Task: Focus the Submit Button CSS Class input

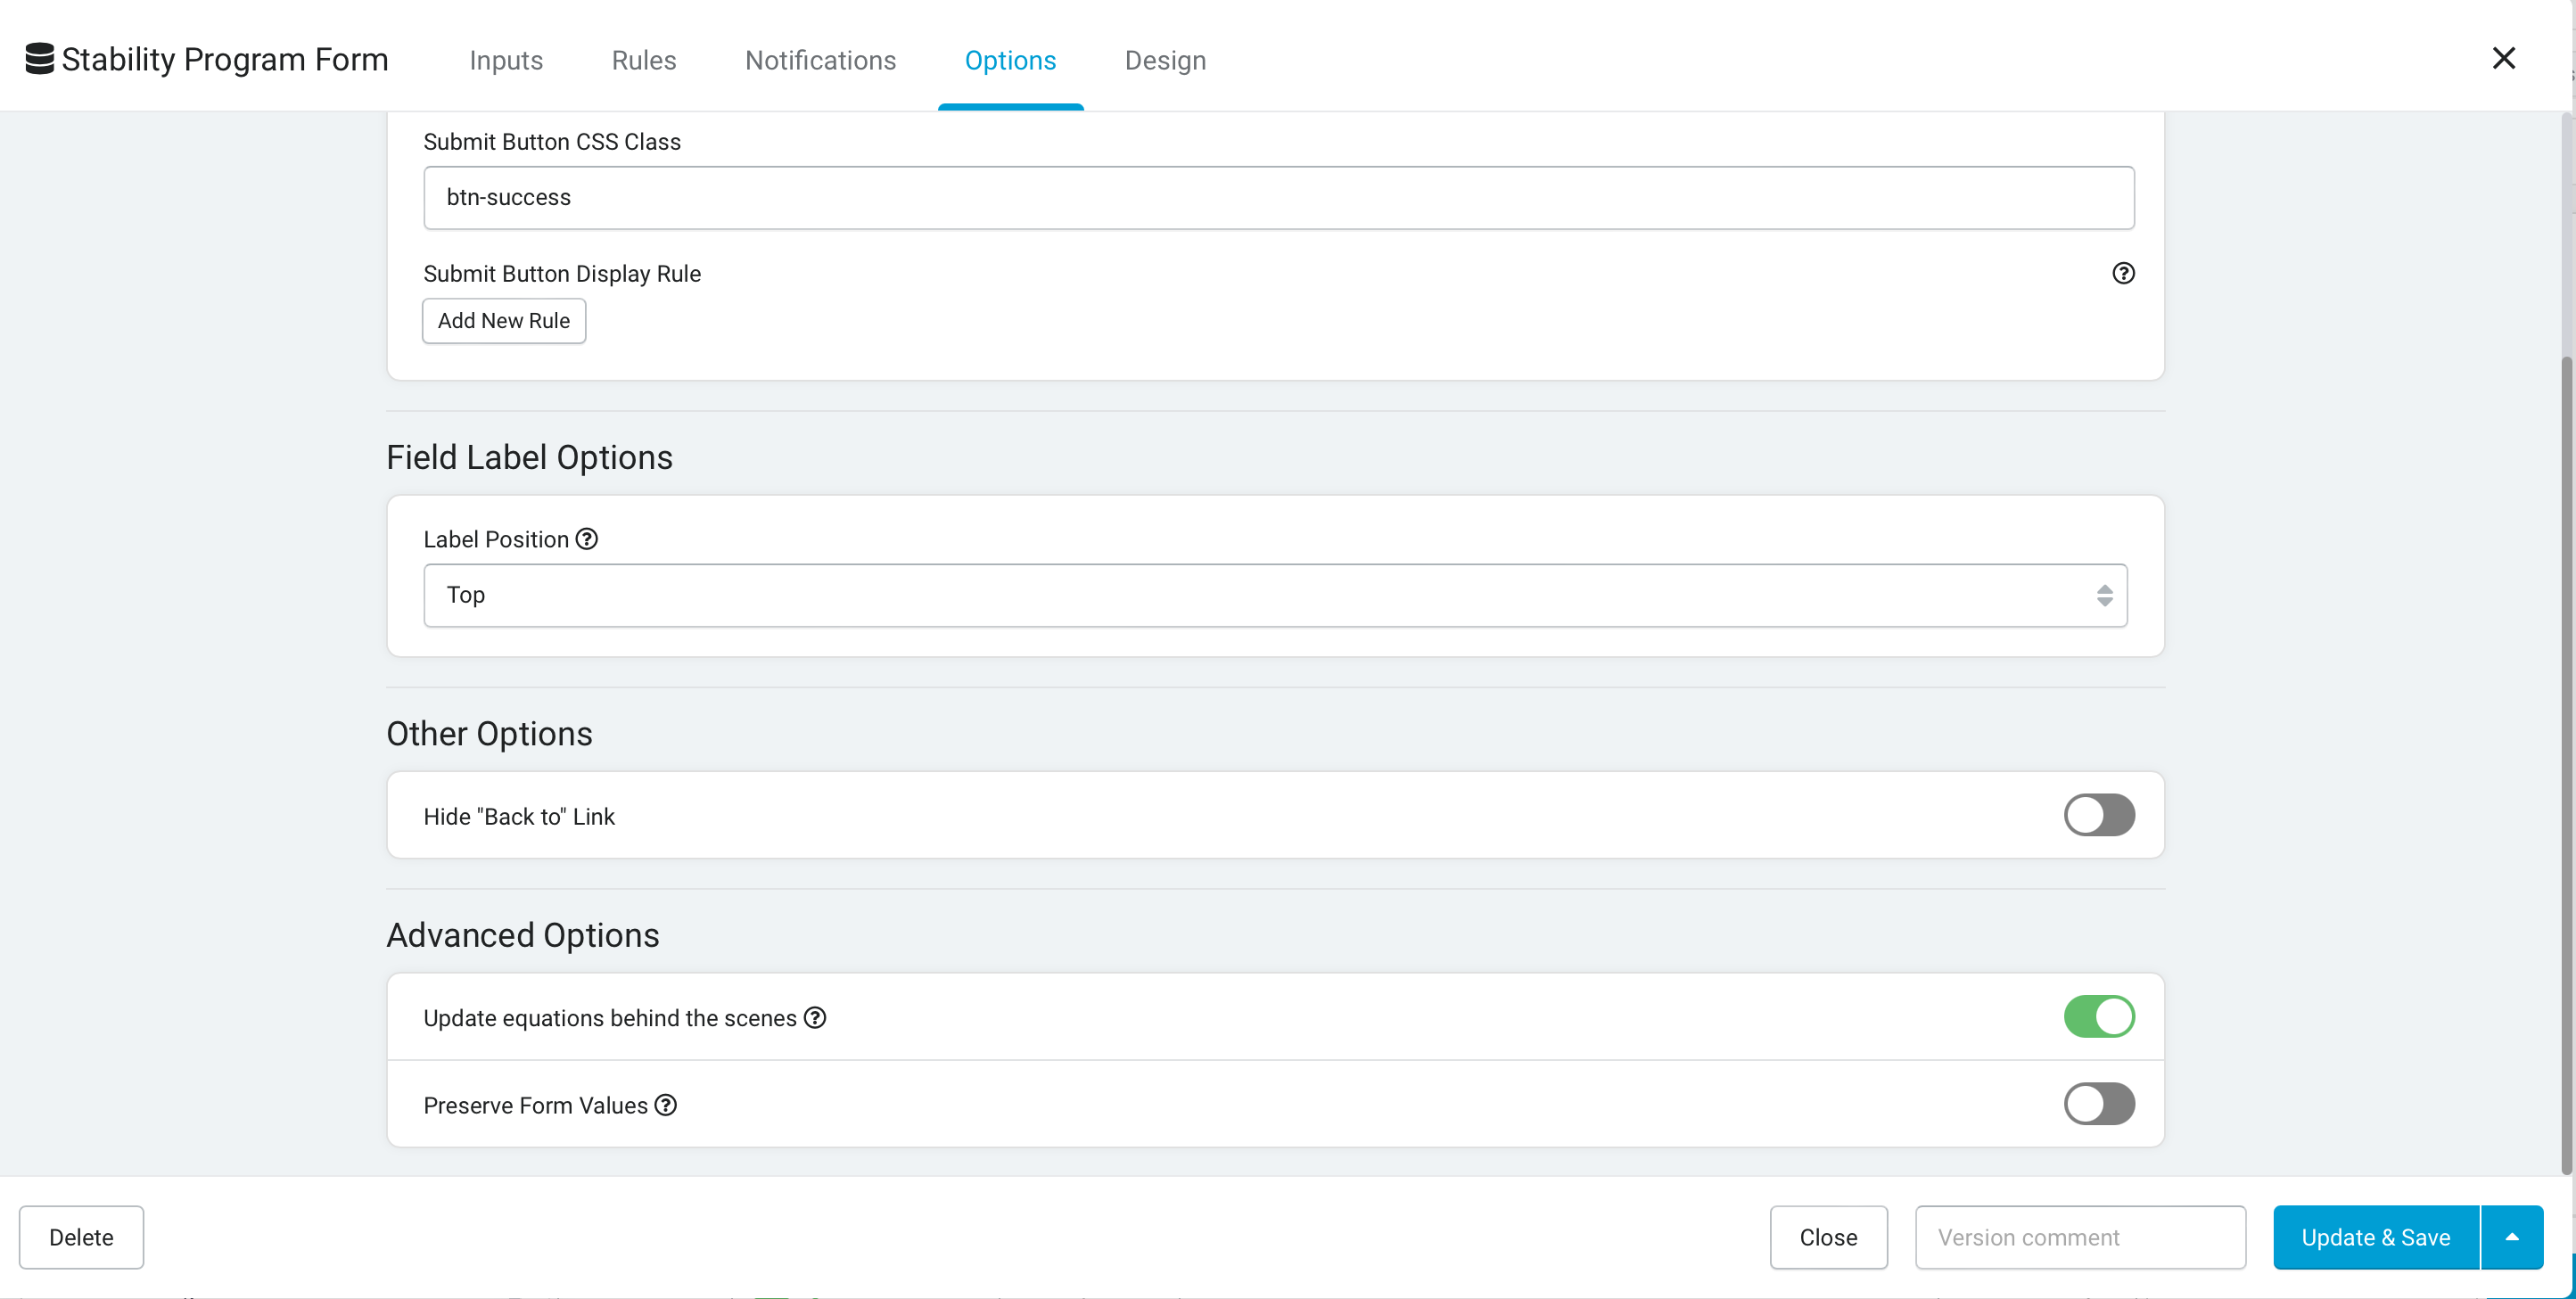Action: [x=1279, y=198]
